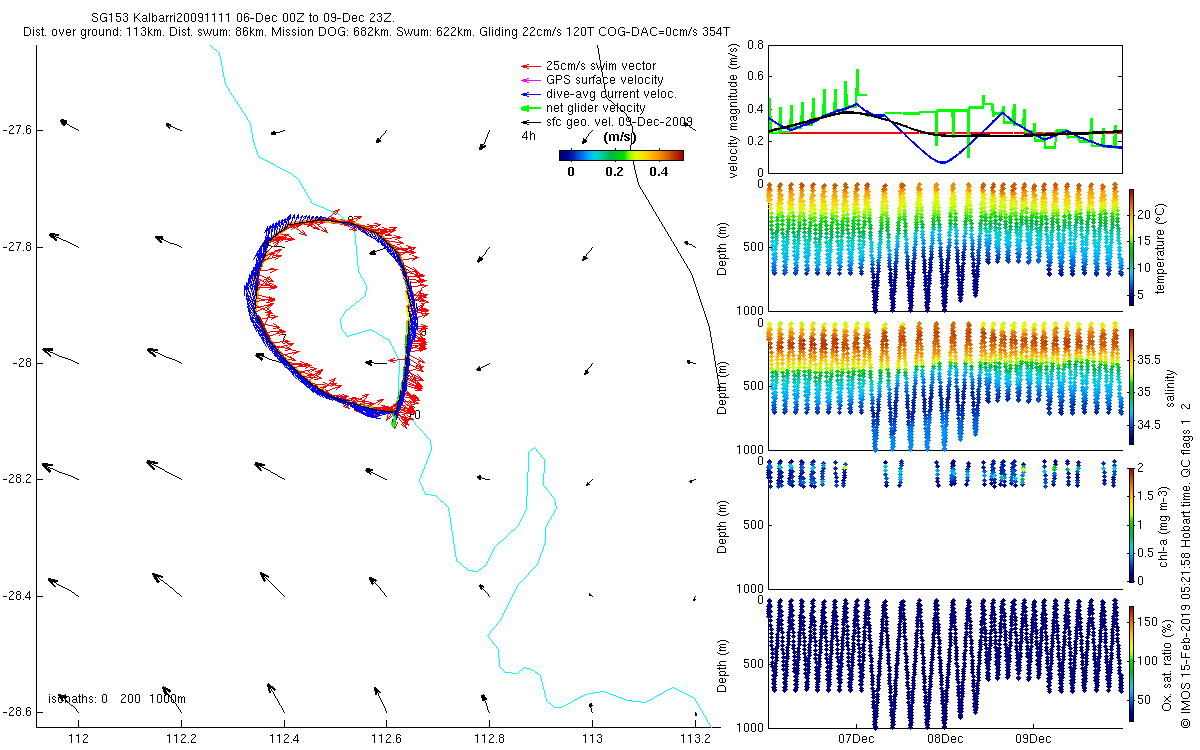Click the -28.6 latitude tick label
The height and width of the screenshot is (750, 1200).
pos(19,713)
